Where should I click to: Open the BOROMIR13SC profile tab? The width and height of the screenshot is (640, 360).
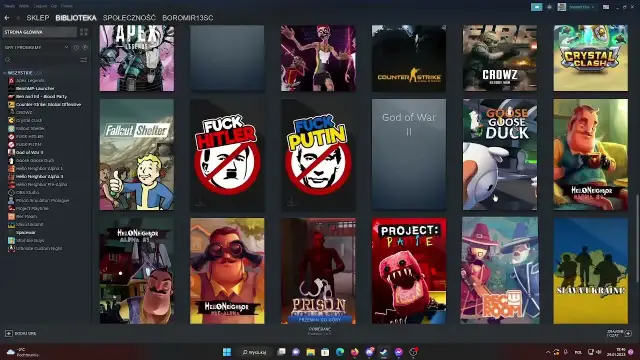pos(188,18)
